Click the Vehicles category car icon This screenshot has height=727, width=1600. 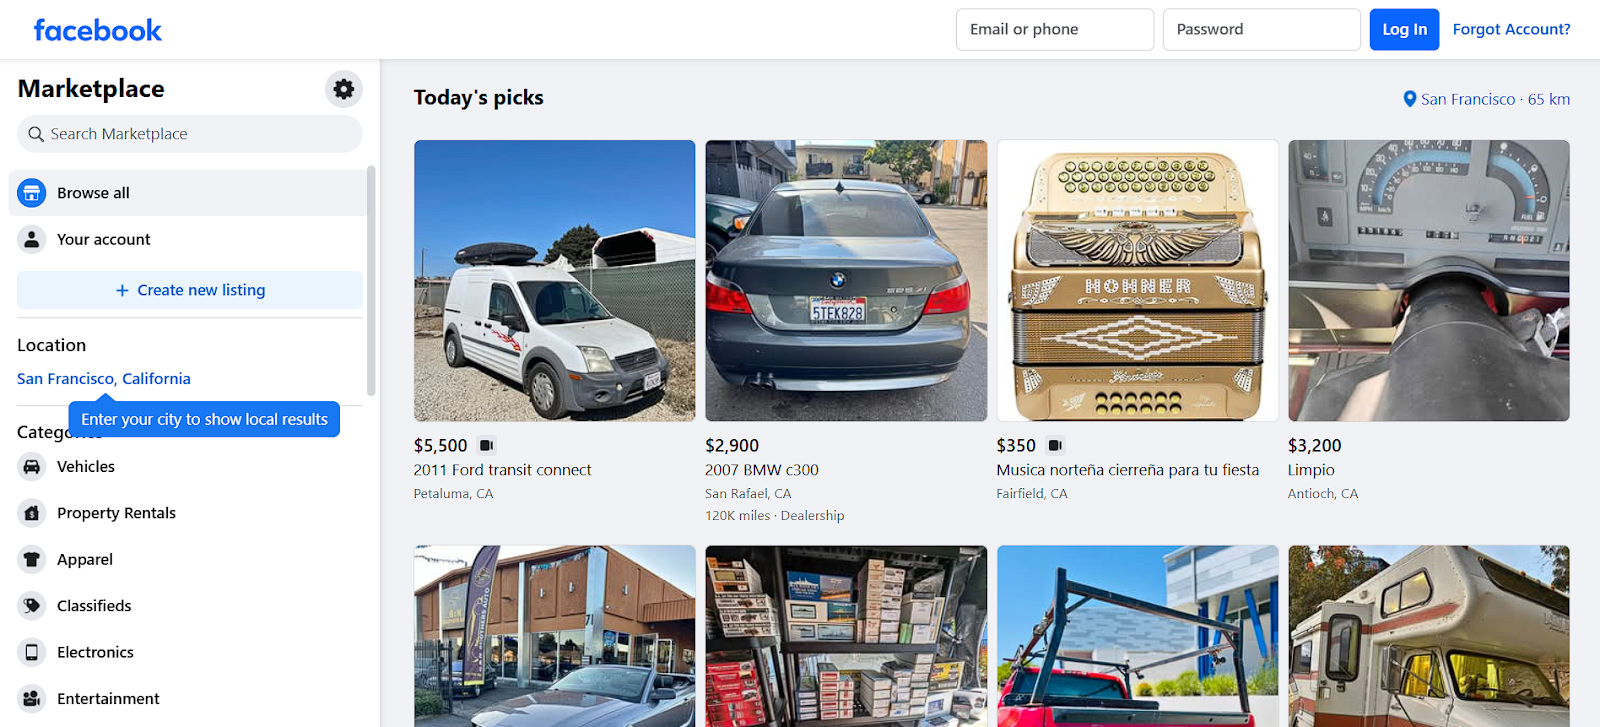(x=32, y=467)
